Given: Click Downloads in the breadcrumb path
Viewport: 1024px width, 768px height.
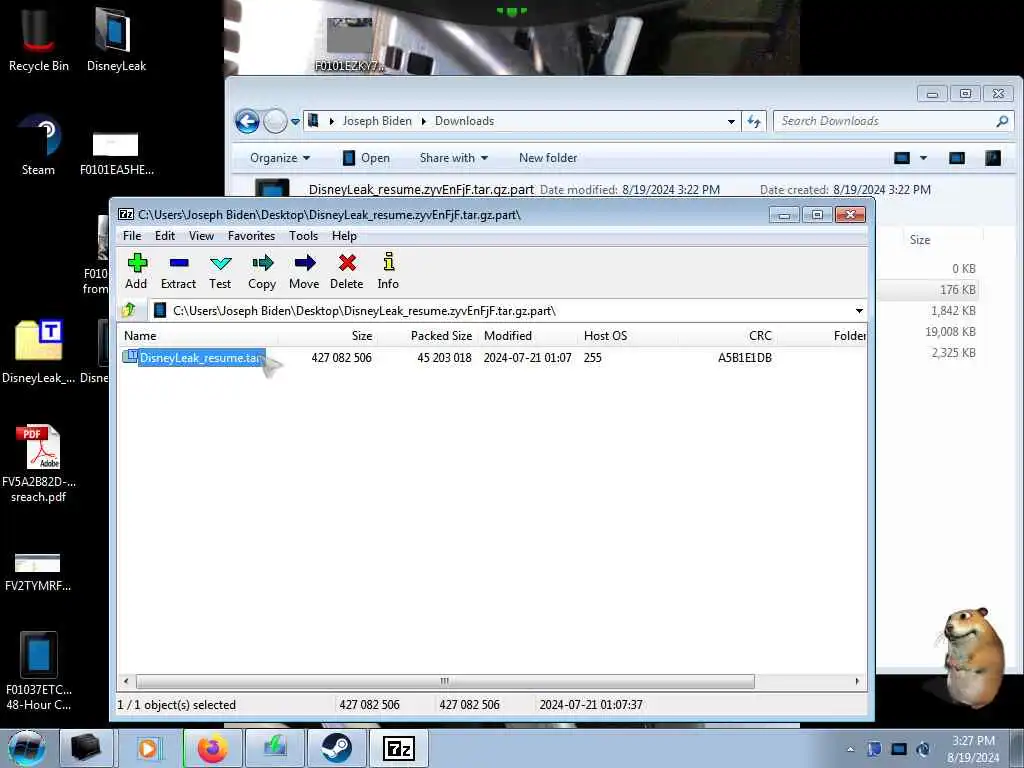Looking at the screenshot, I should click(x=464, y=121).
